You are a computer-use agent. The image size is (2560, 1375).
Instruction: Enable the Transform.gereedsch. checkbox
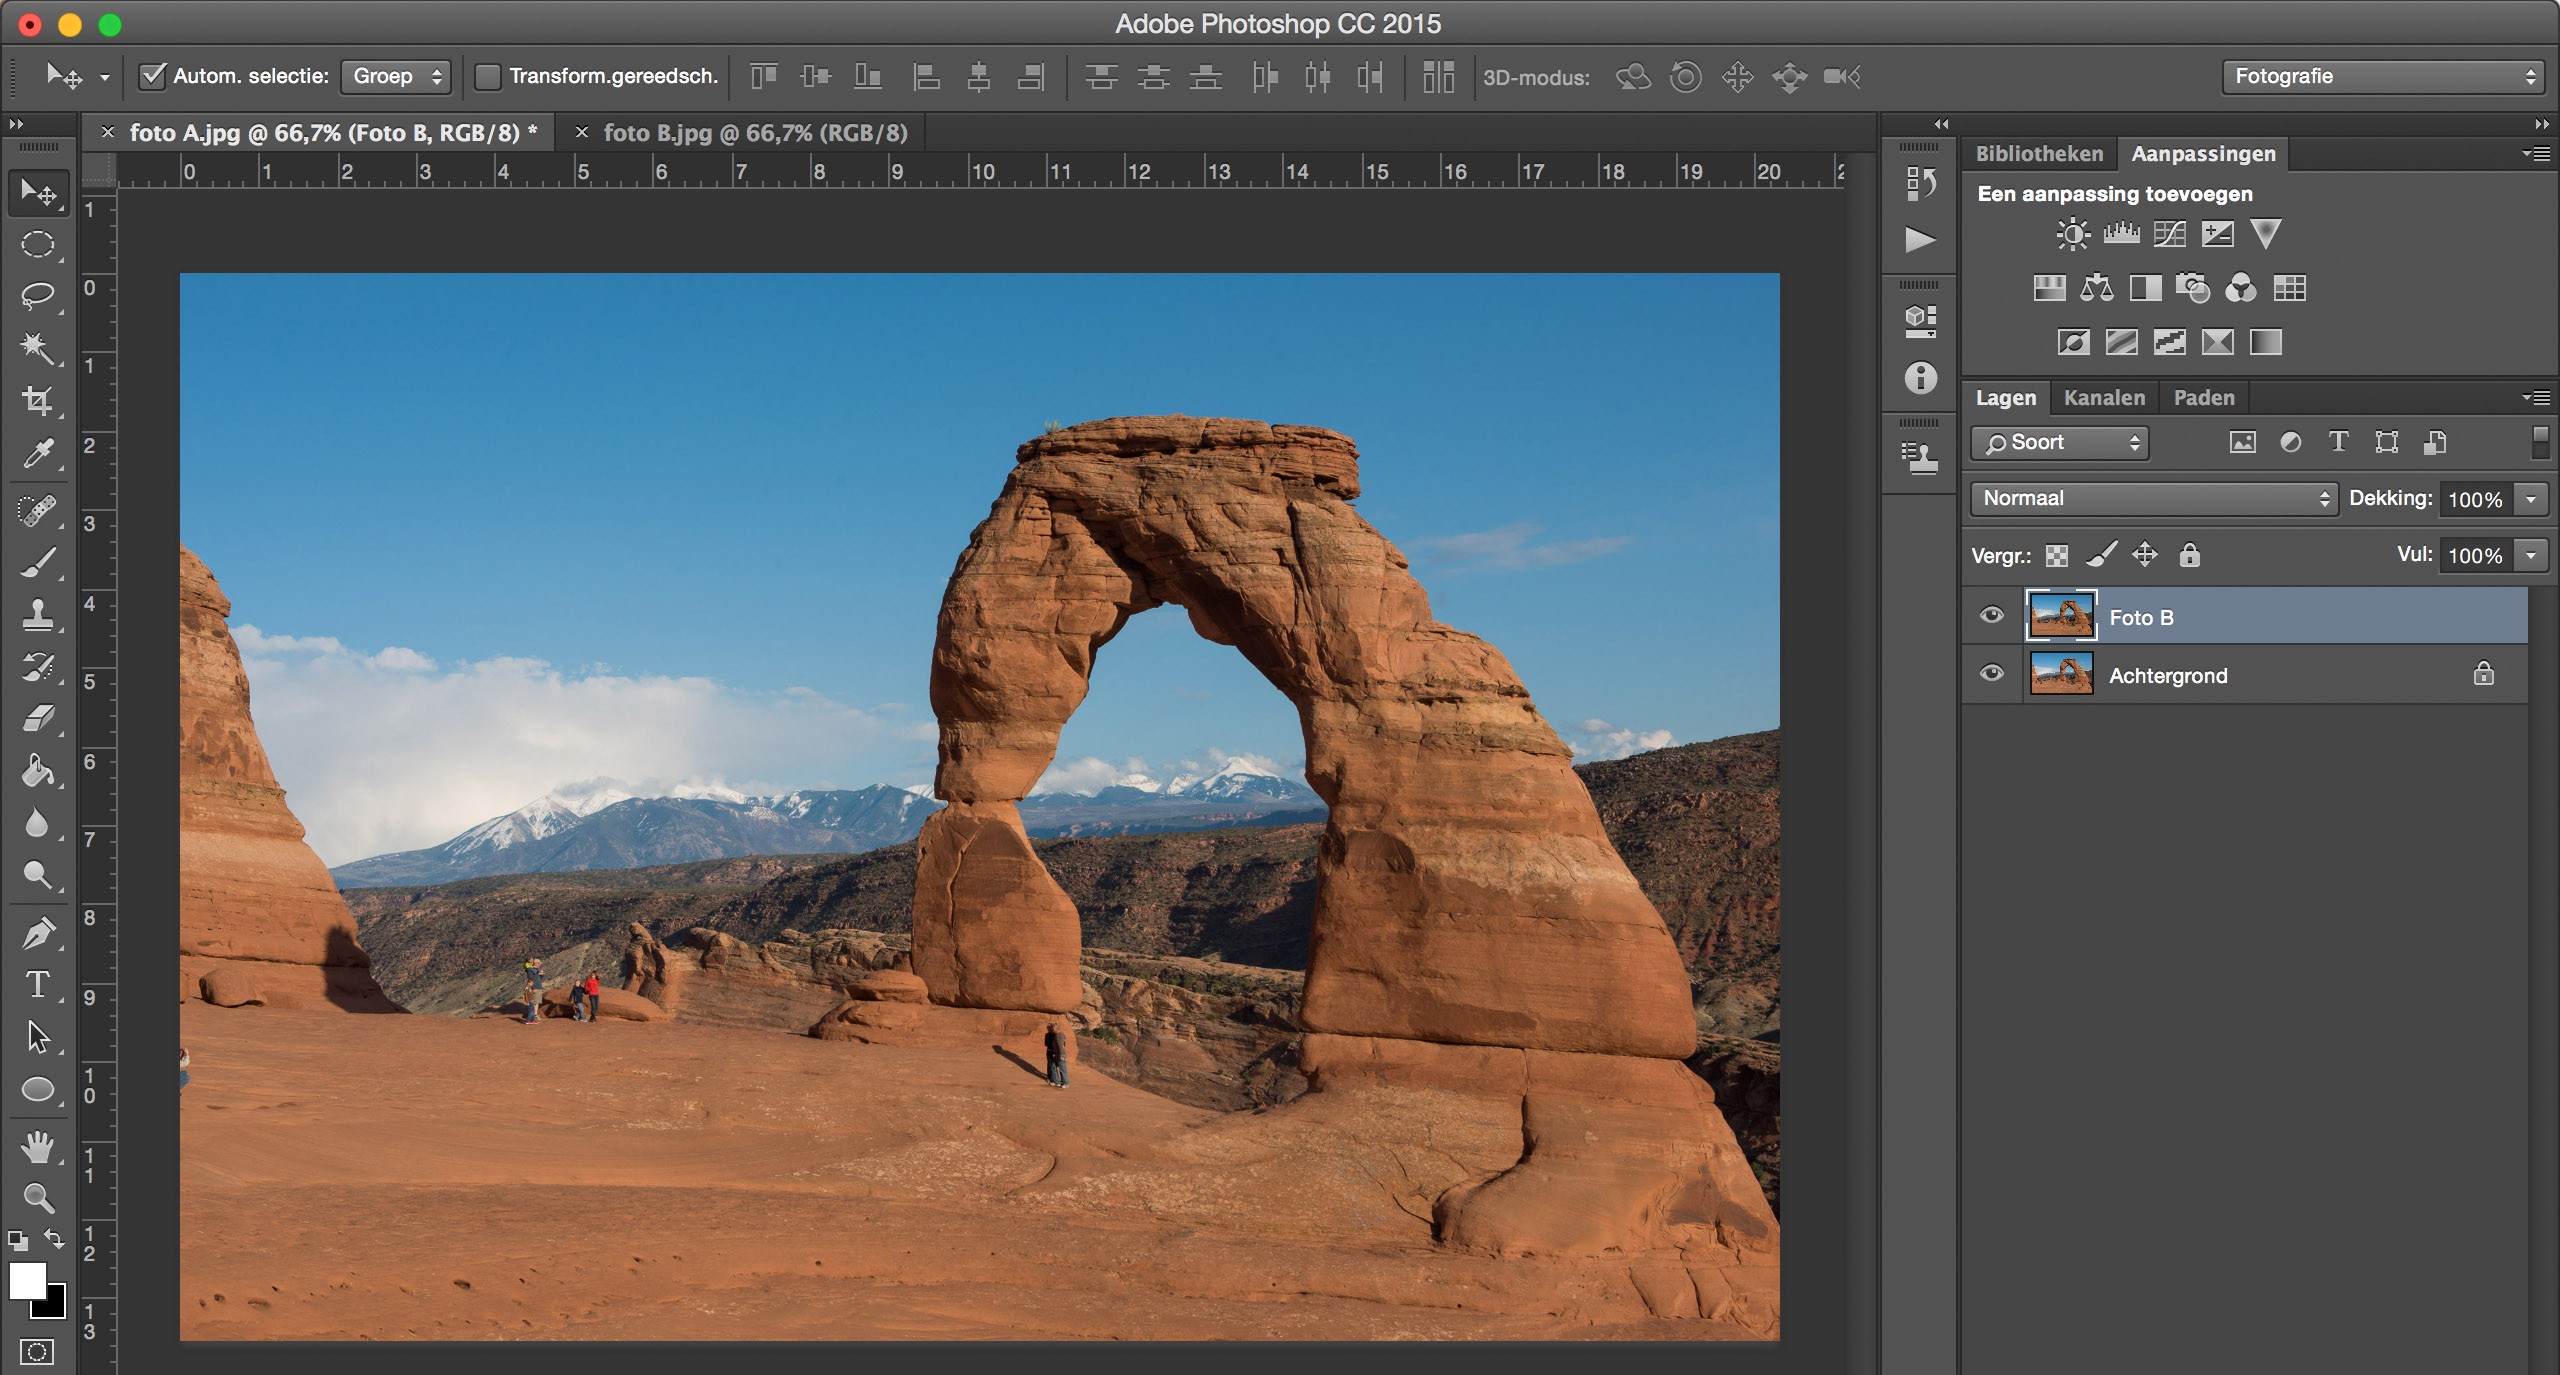[489, 77]
